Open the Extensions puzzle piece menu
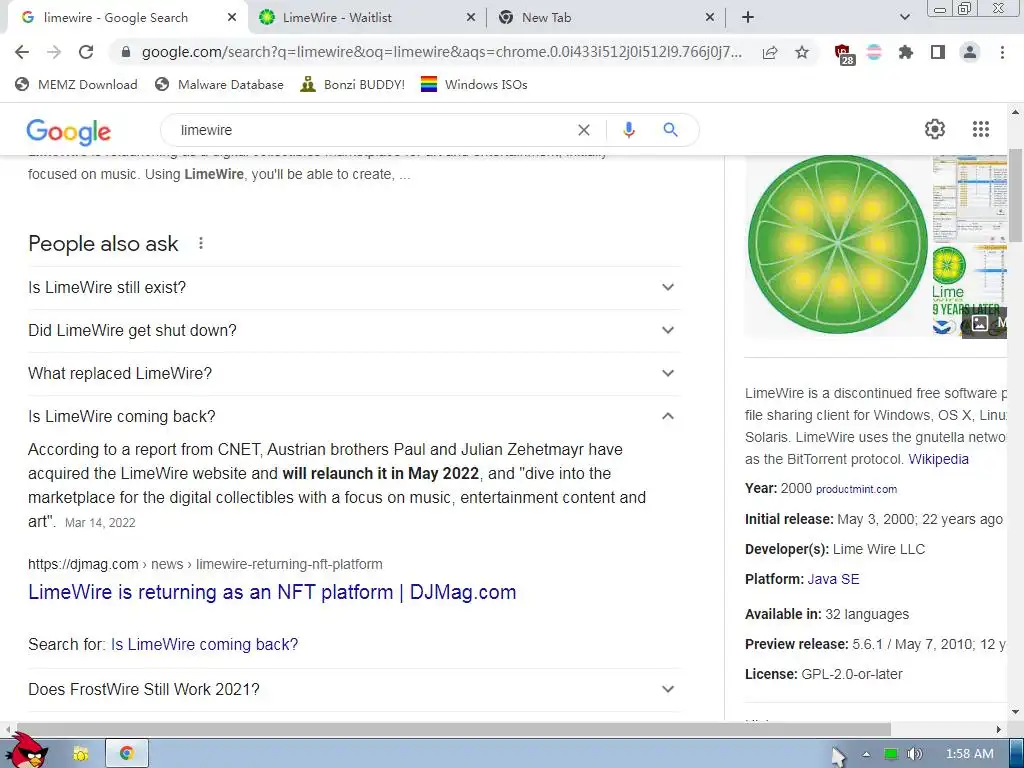Viewport: 1024px width, 768px height. coord(905,52)
